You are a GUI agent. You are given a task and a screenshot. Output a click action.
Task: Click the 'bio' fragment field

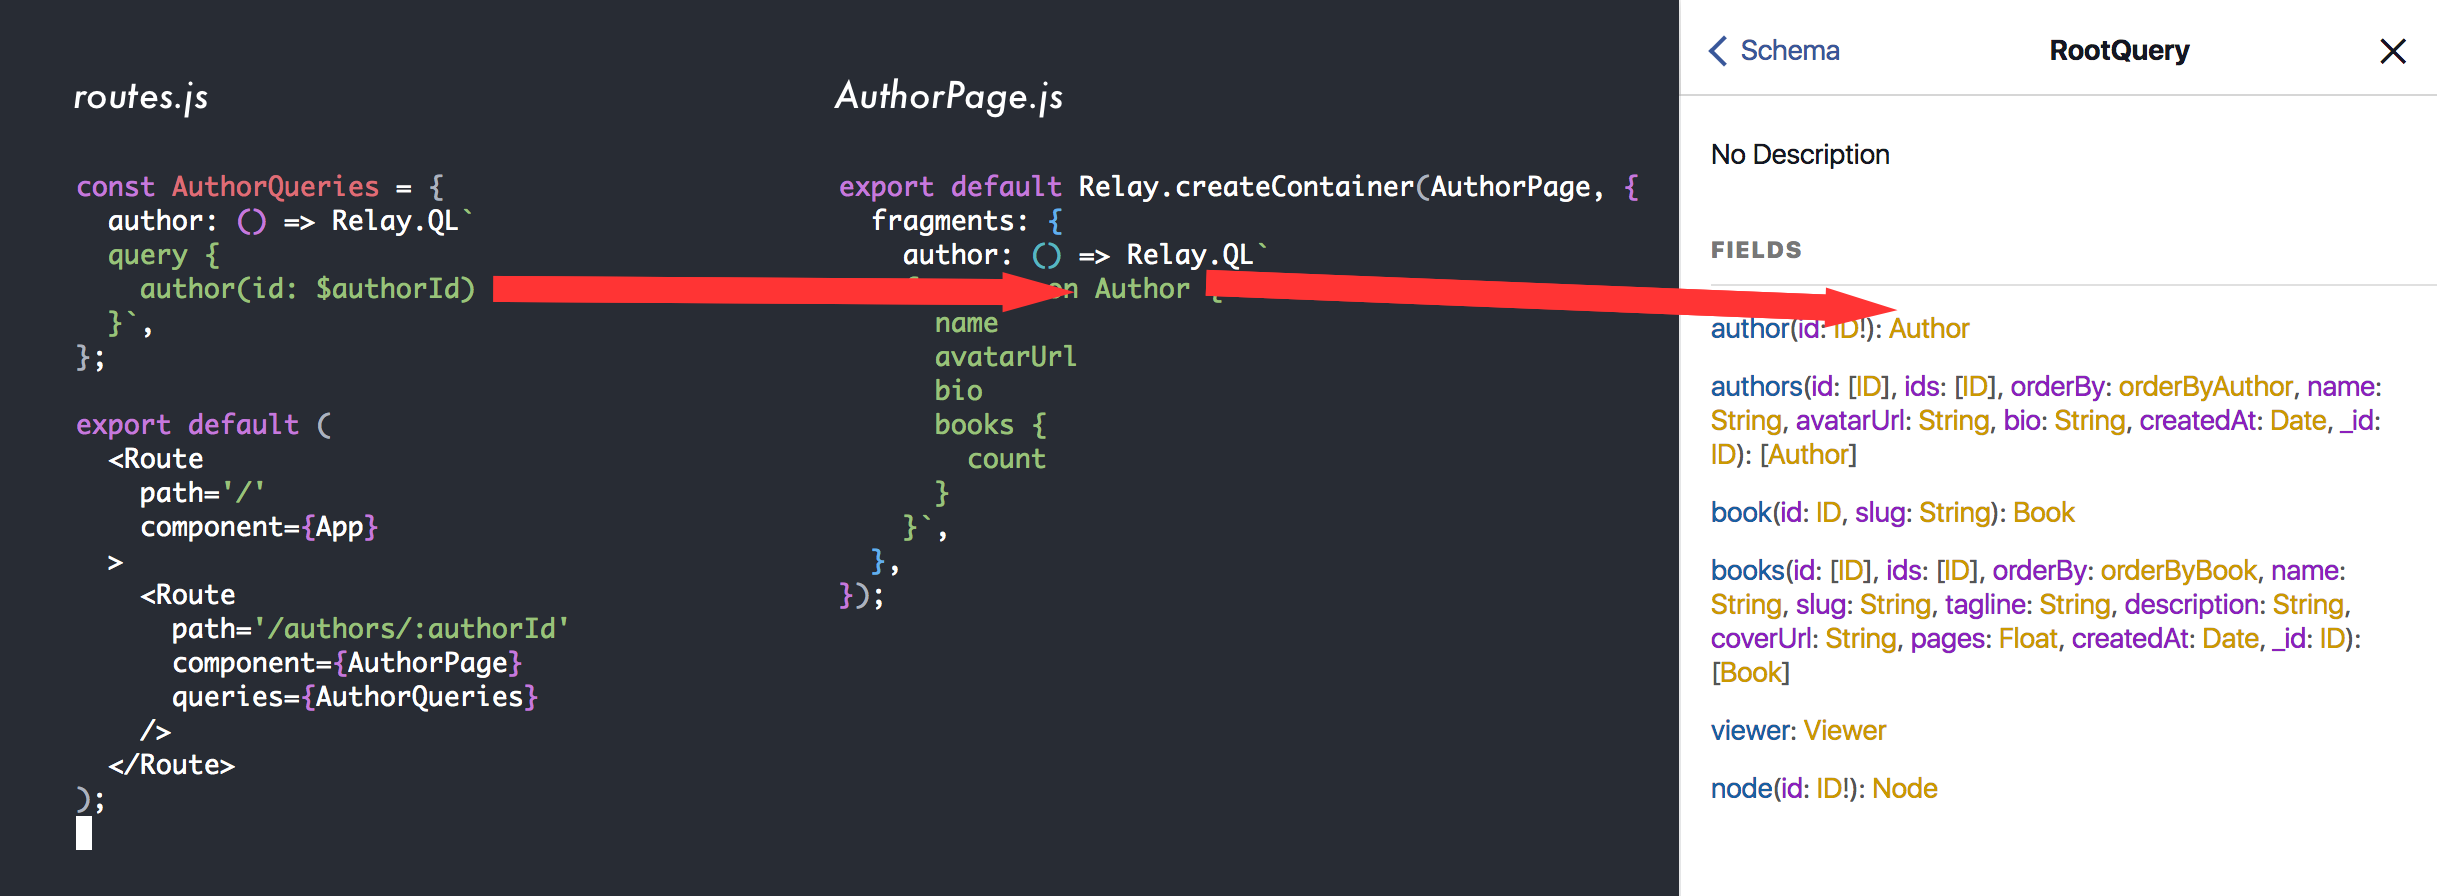958,391
